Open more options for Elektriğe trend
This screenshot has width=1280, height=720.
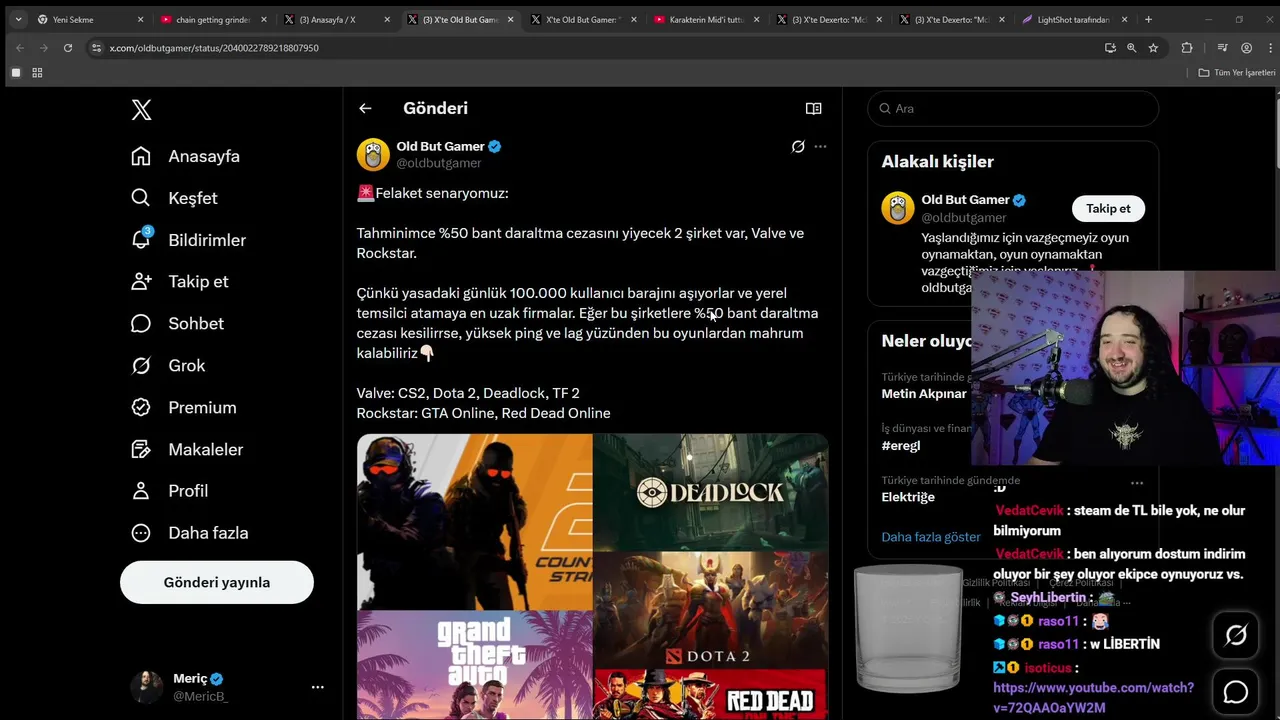(x=1137, y=483)
